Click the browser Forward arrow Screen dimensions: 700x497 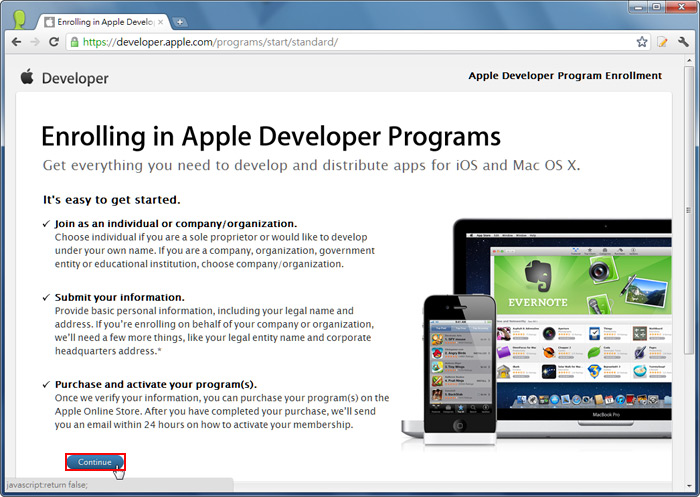pyautogui.click(x=35, y=42)
